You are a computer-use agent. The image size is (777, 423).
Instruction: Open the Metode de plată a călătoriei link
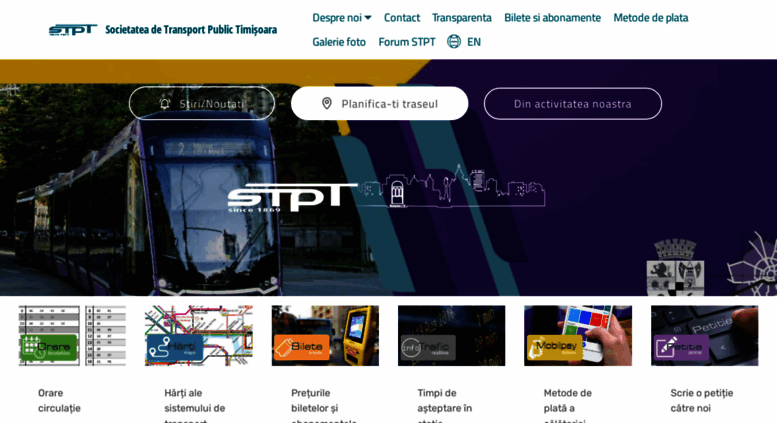point(567,406)
